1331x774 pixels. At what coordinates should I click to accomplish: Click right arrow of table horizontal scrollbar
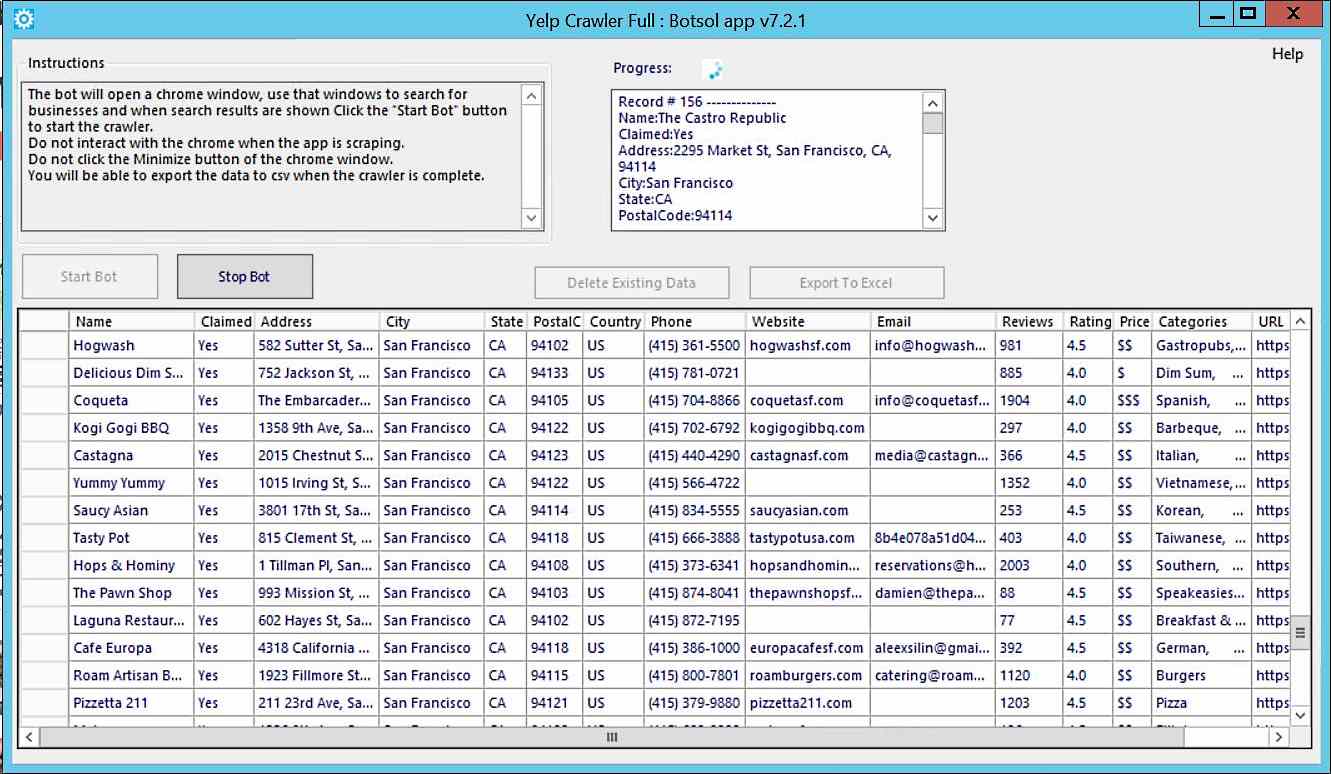click(1279, 737)
